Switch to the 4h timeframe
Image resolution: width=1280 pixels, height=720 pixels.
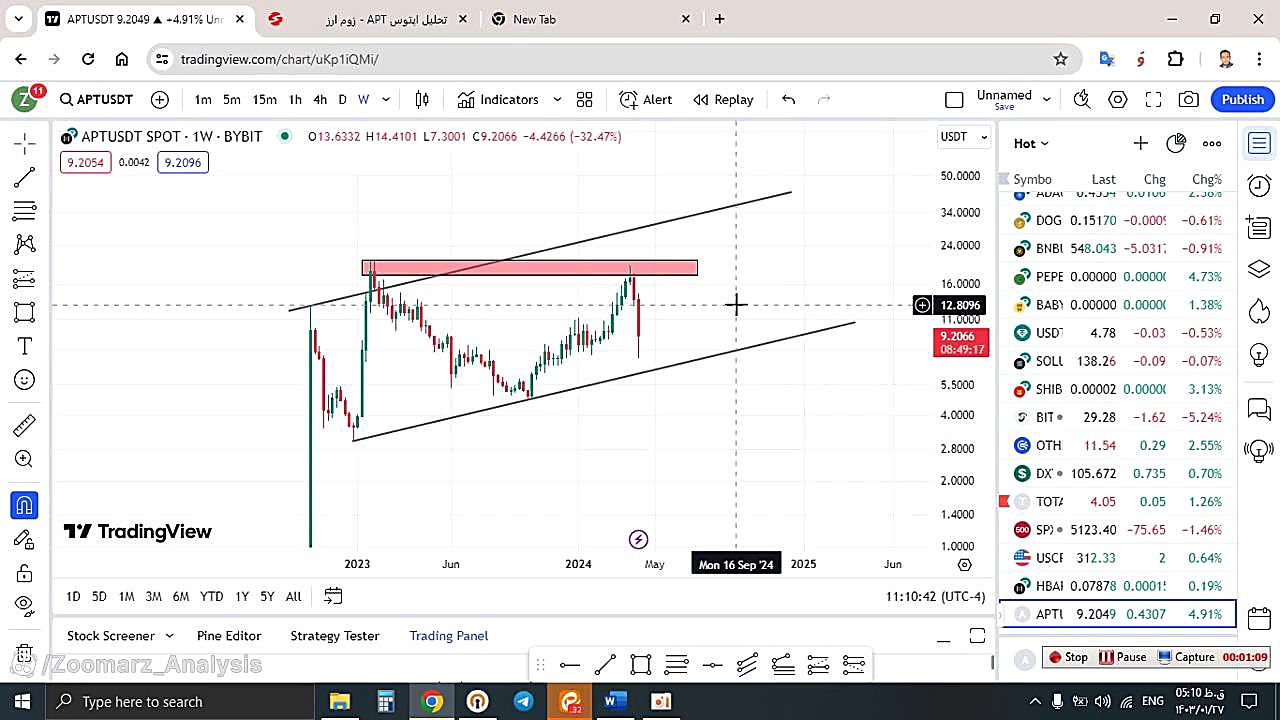click(x=320, y=99)
